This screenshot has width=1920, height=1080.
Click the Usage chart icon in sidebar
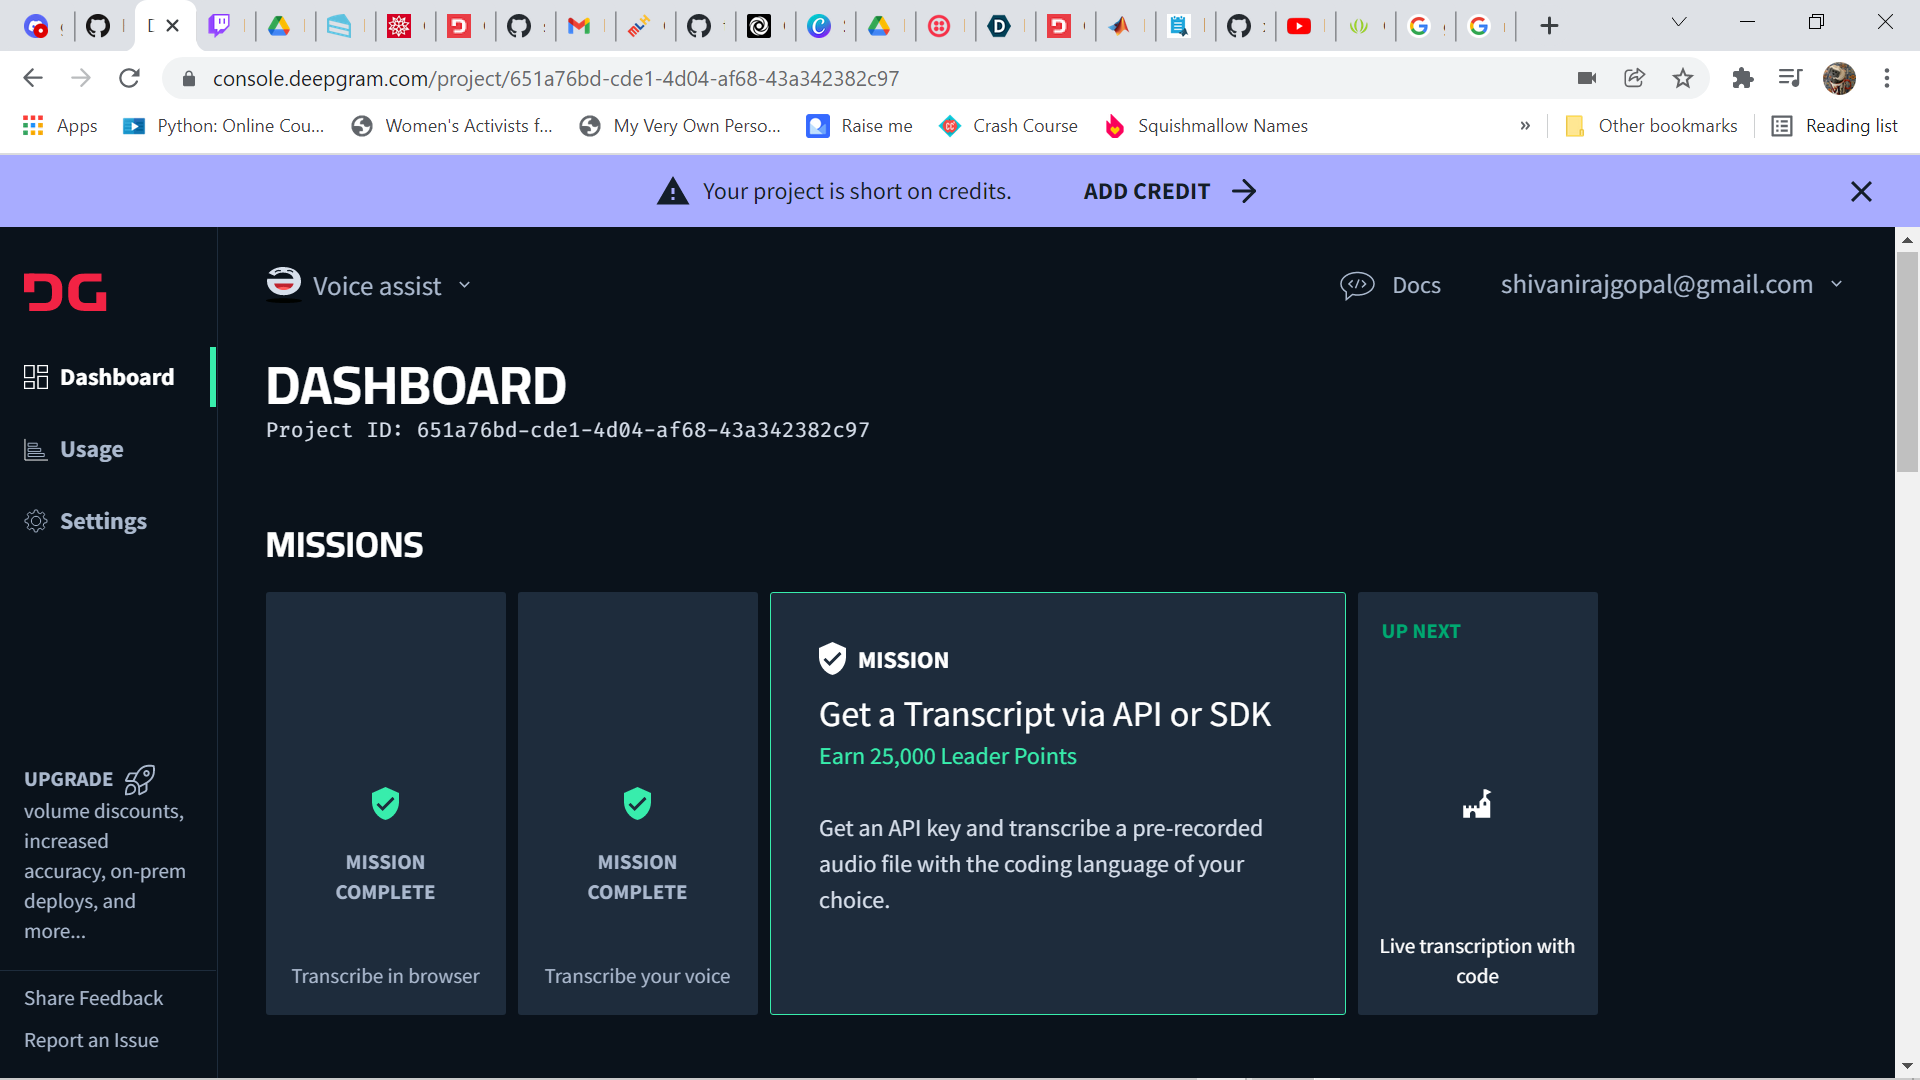coord(36,450)
